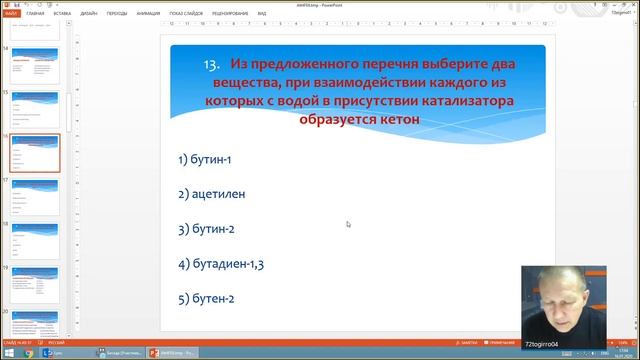The height and width of the screenshot is (360, 640).
Task: Click the PowerPoint taskbar button
Action: (172, 353)
